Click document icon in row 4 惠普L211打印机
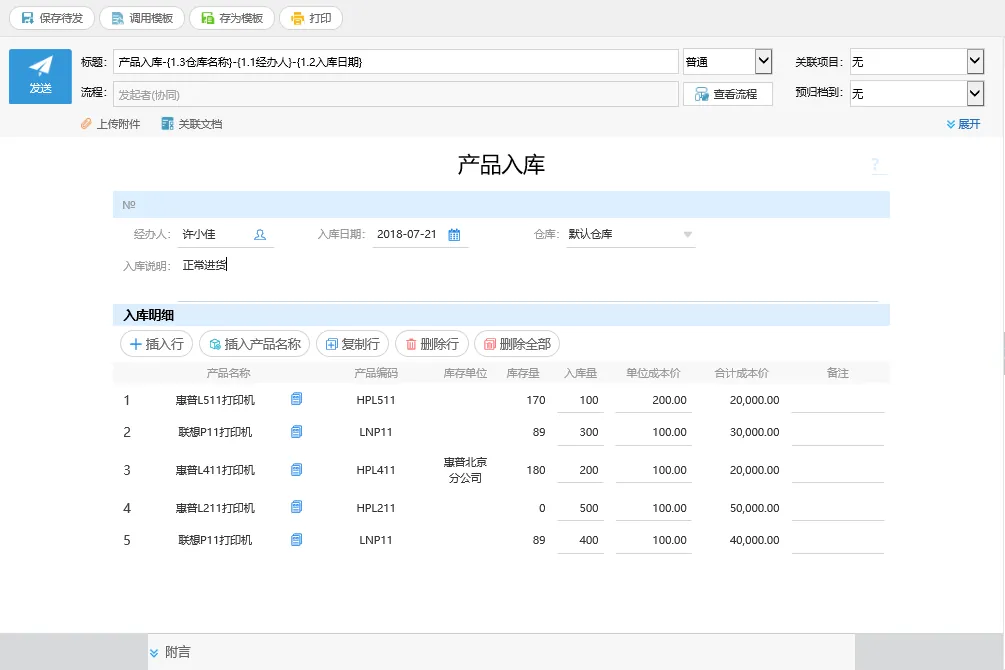The height and width of the screenshot is (670, 1005). click(x=296, y=507)
